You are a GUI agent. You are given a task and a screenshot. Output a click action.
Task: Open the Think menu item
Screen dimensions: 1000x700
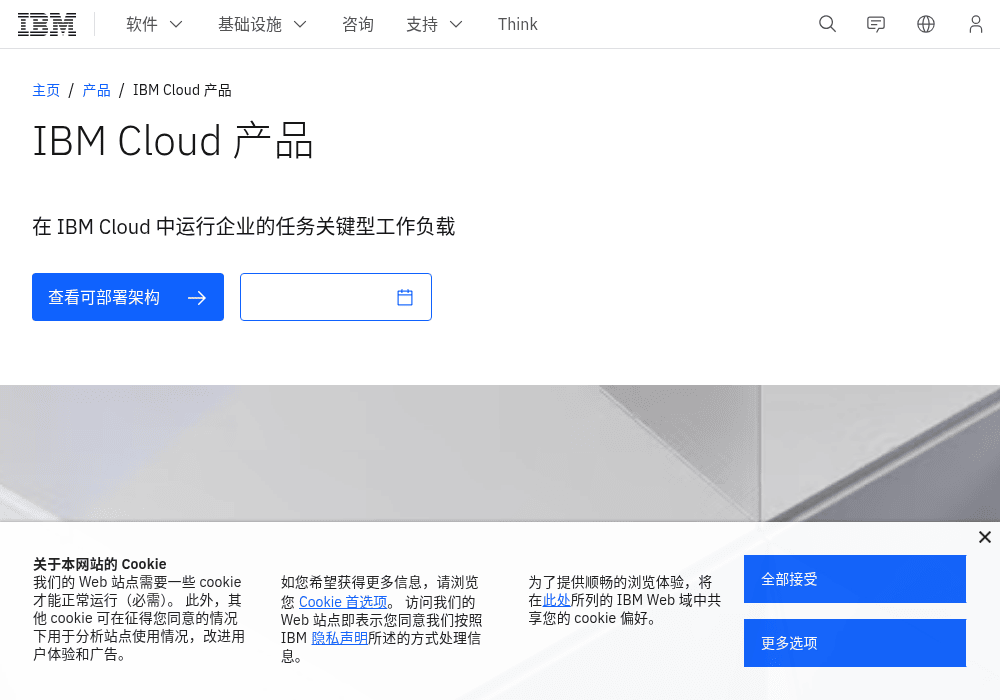517,24
